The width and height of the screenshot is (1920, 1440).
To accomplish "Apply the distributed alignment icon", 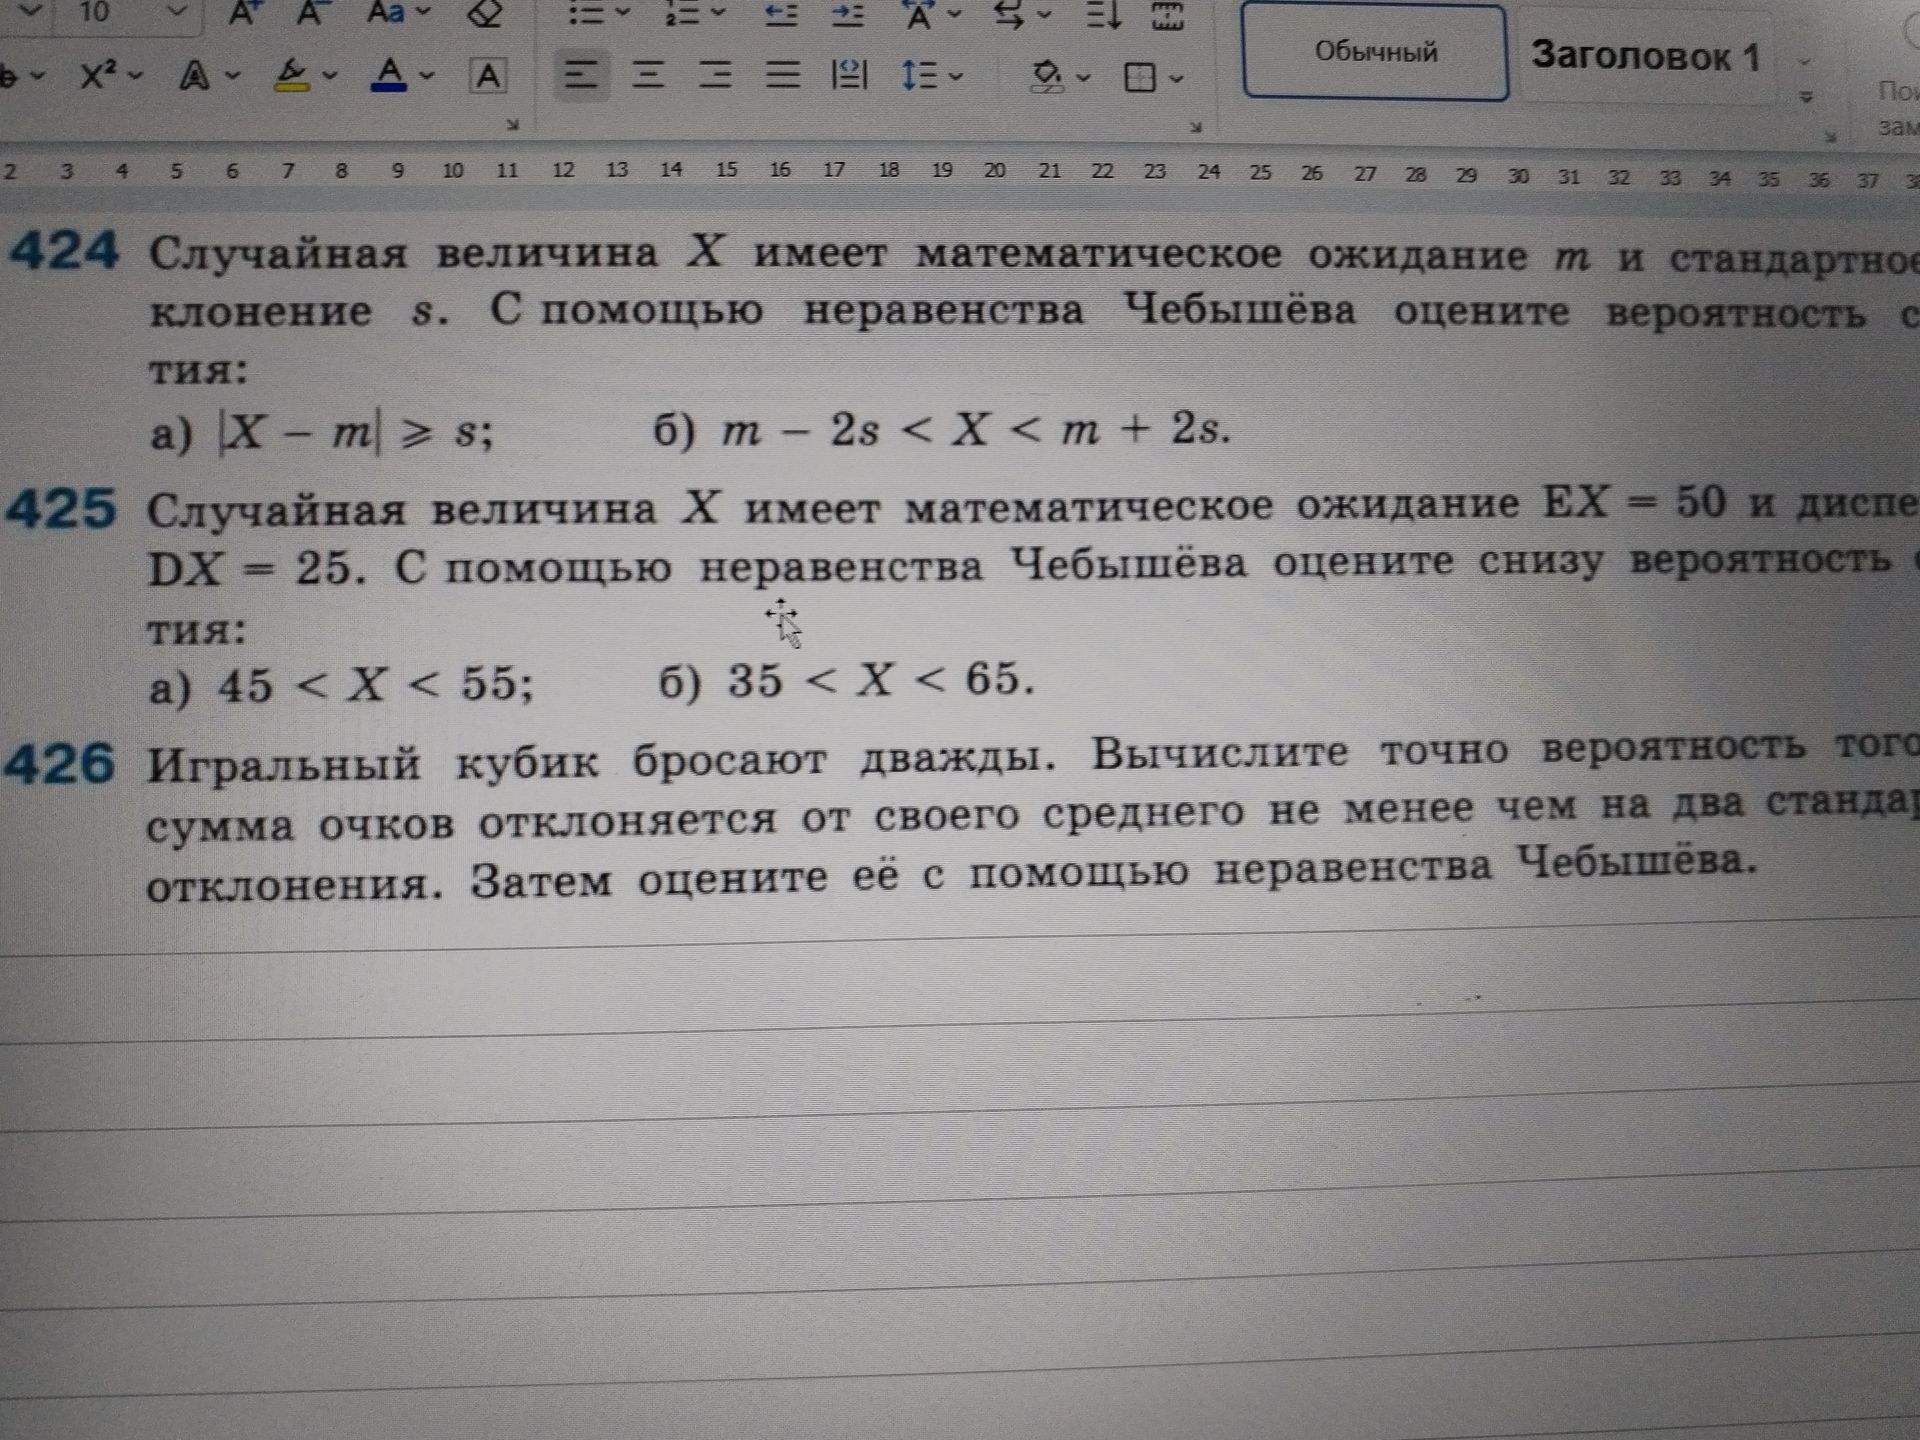I will pyautogui.click(x=849, y=75).
